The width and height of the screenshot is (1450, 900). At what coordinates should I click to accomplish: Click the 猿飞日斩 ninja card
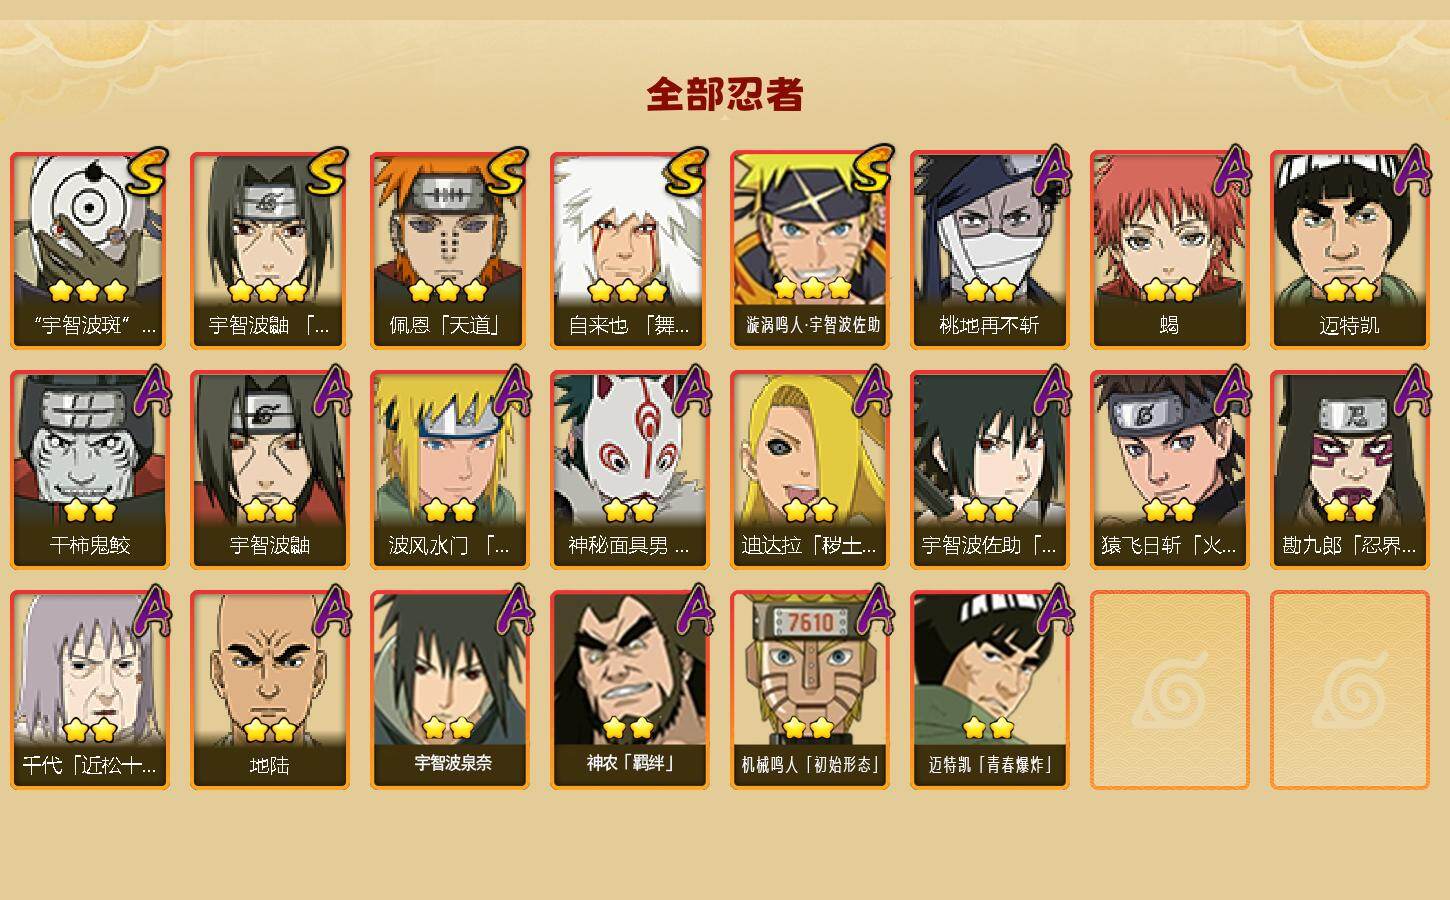tap(1169, 470)
